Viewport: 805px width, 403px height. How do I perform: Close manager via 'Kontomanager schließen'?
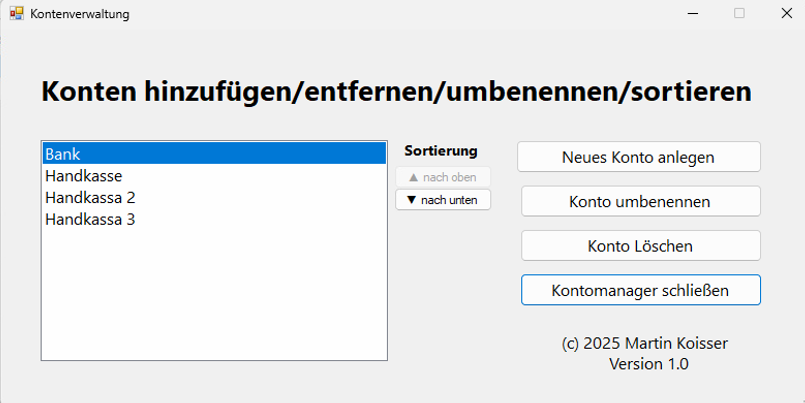(x=640, y=290)
